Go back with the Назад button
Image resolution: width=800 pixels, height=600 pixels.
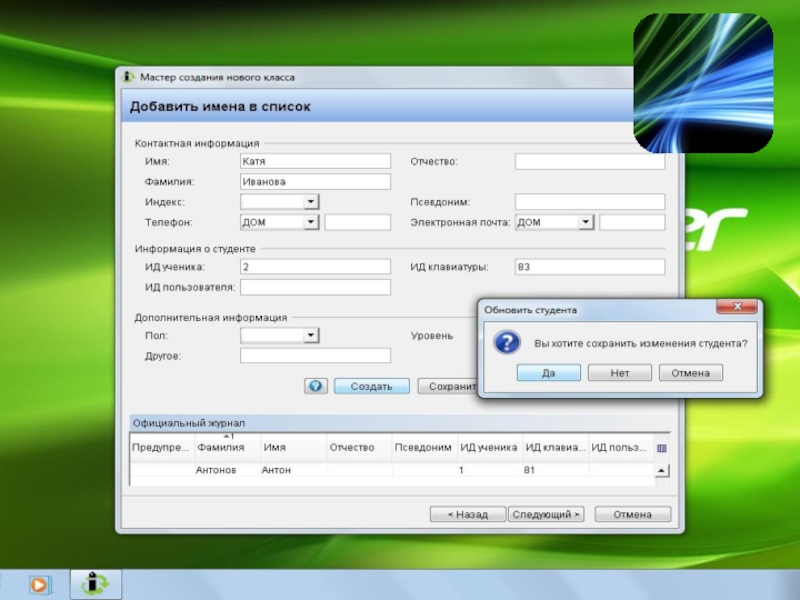[x=467, y=514]
